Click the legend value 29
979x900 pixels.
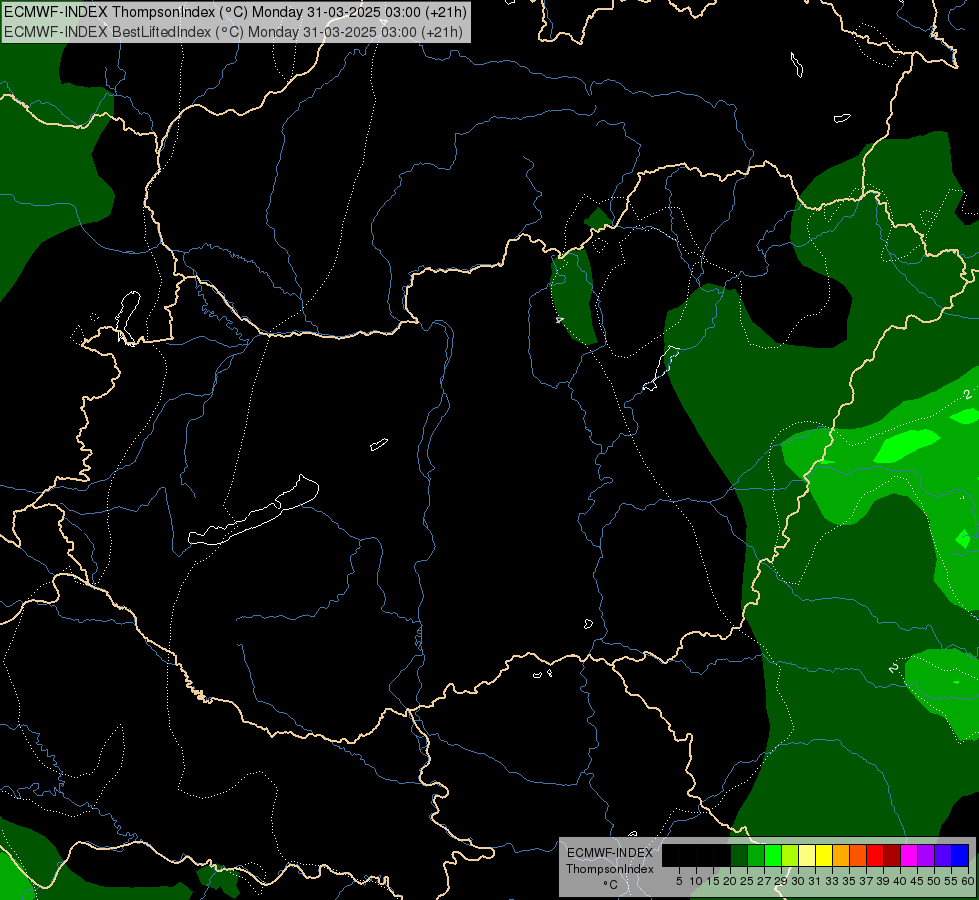(781, 881)
